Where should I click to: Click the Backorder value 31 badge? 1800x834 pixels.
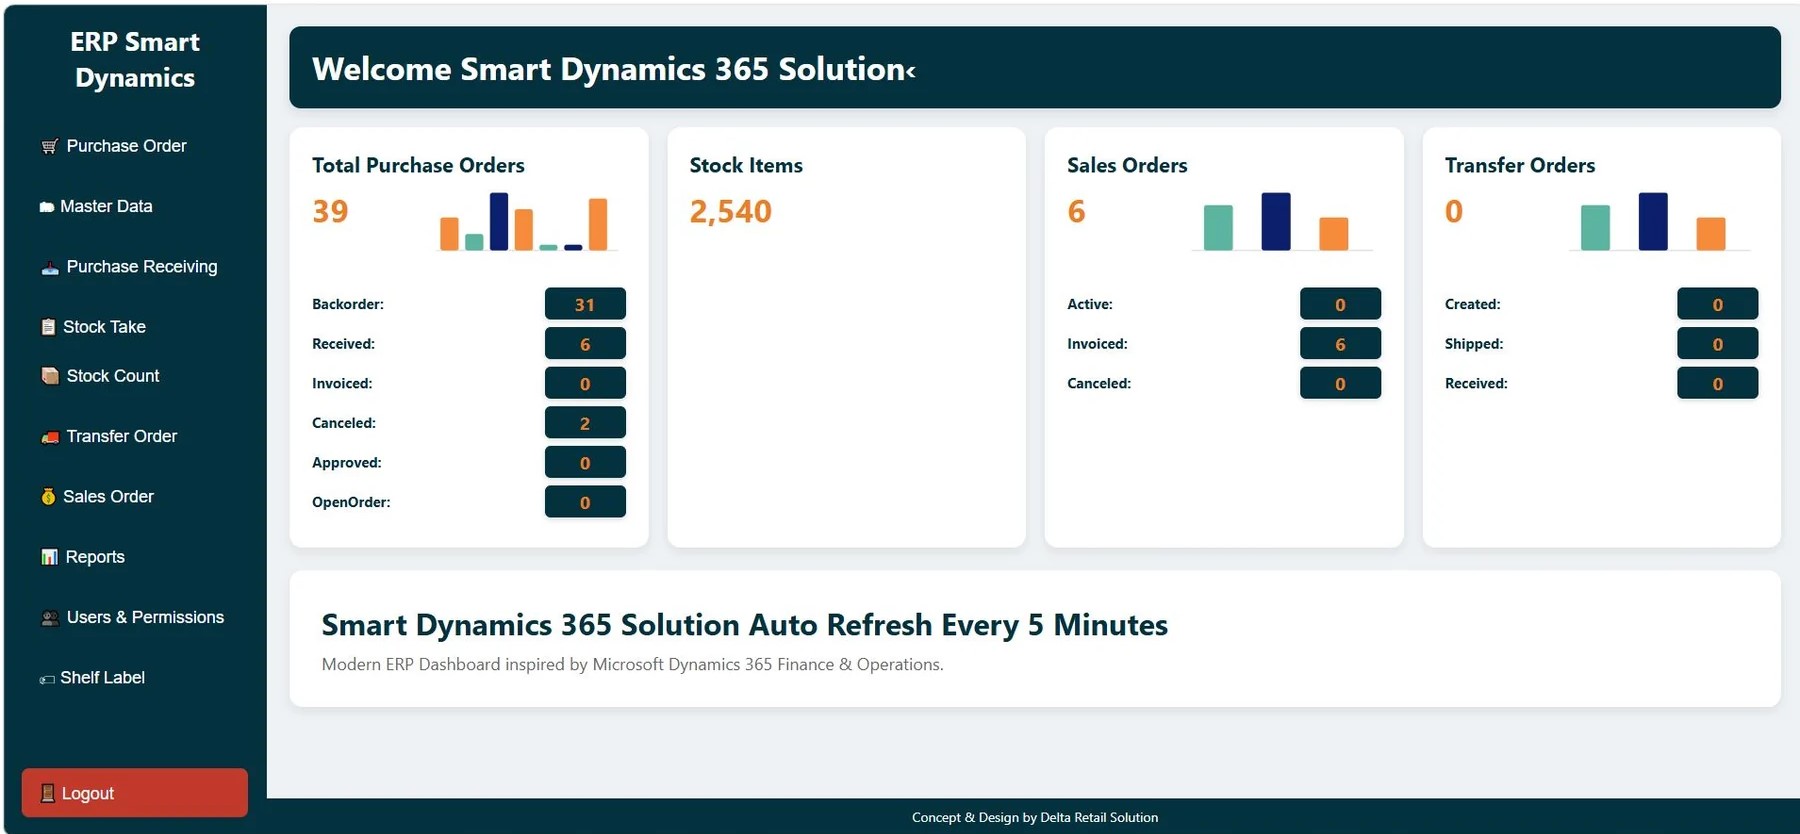(585, 304)
